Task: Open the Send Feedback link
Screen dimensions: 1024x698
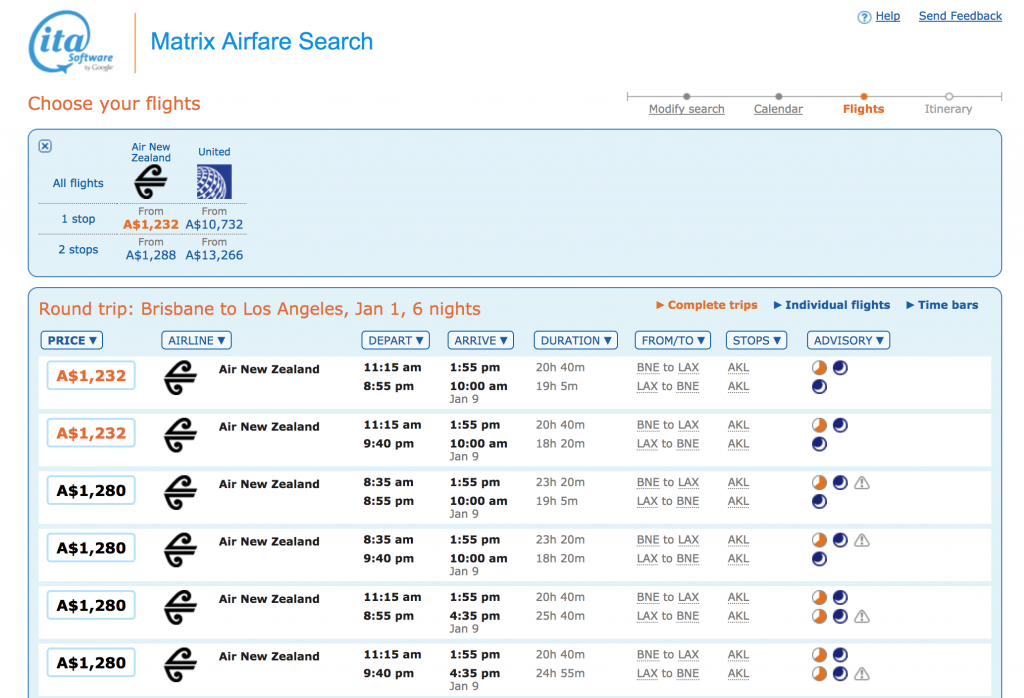Action: (960, 16)
